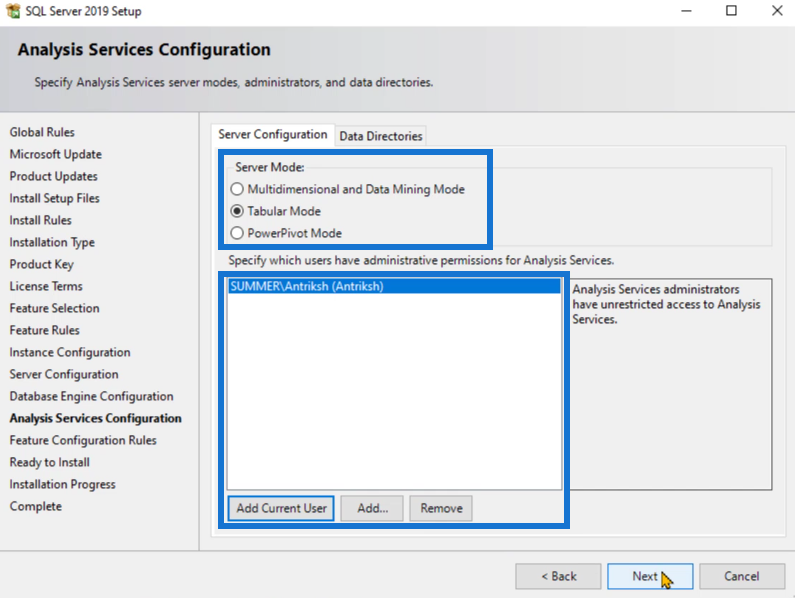Click the Server Mode group label
This screenshot has width=795, height=598.
point(270,167)
